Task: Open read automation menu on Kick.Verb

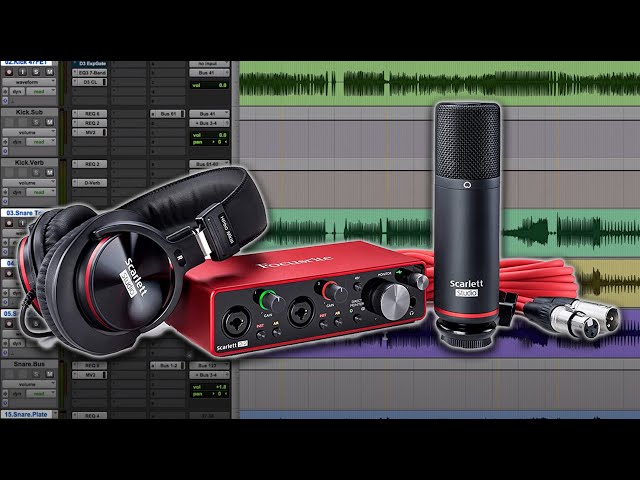Action: coord(41,192)
